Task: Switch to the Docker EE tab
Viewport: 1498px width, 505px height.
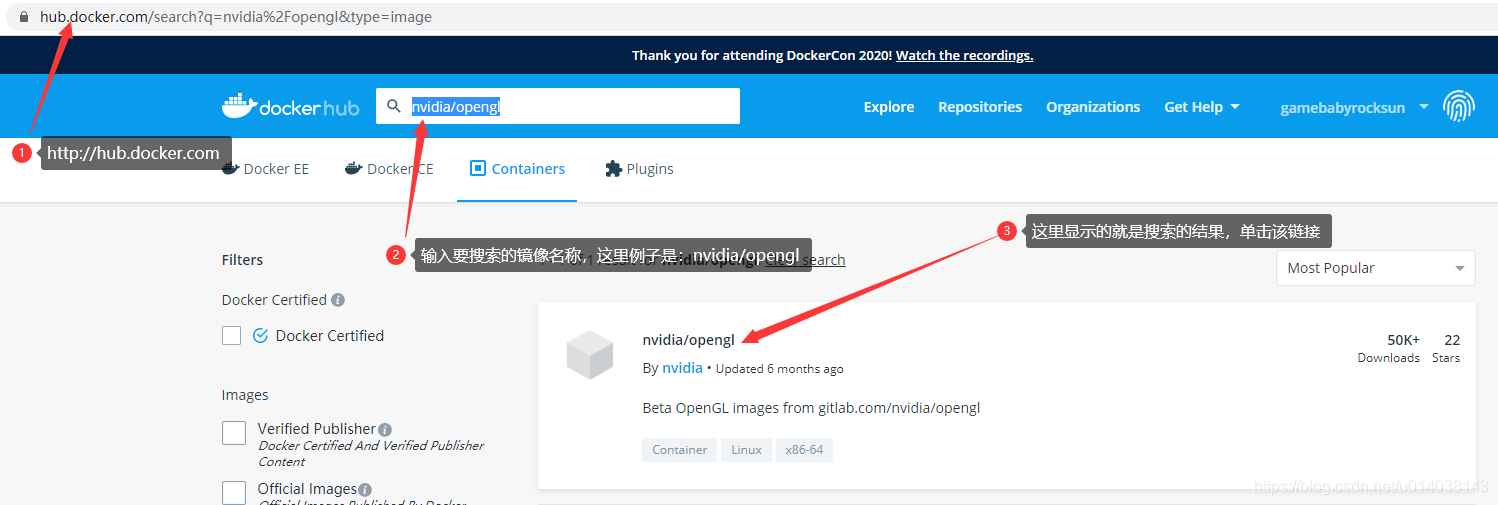Action: (265, 169)
